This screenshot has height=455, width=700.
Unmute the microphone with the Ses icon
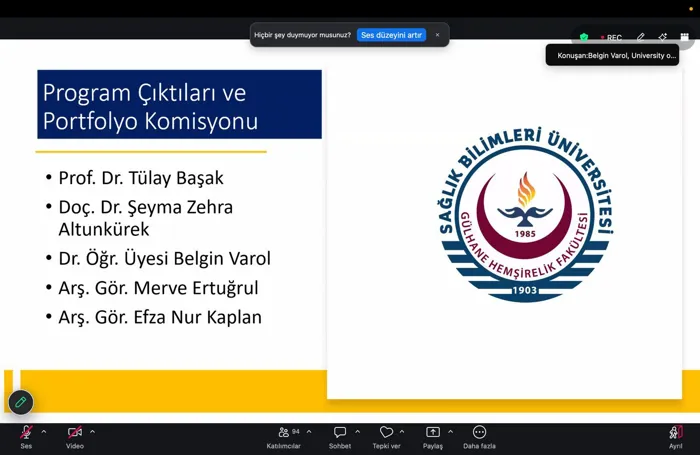click(26, 432)
